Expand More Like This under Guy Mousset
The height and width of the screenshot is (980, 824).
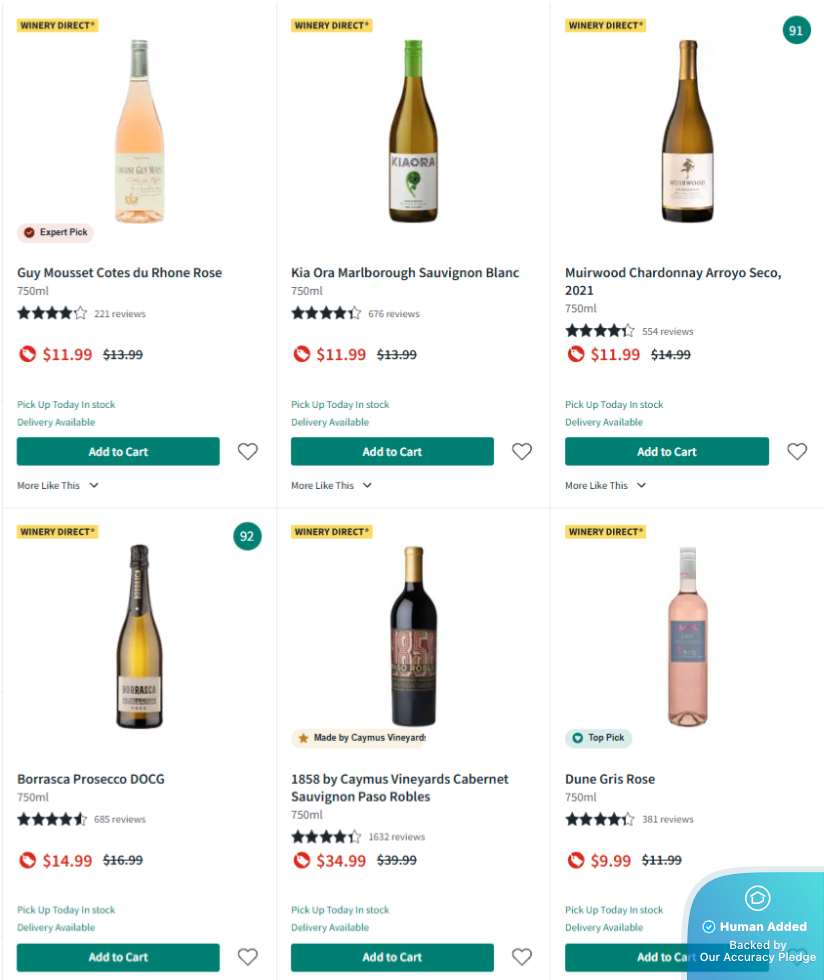58,486
